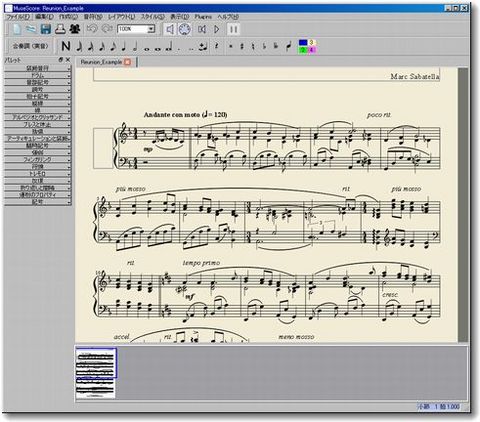Undo the last action with the undo arrow

coord(91,29)
